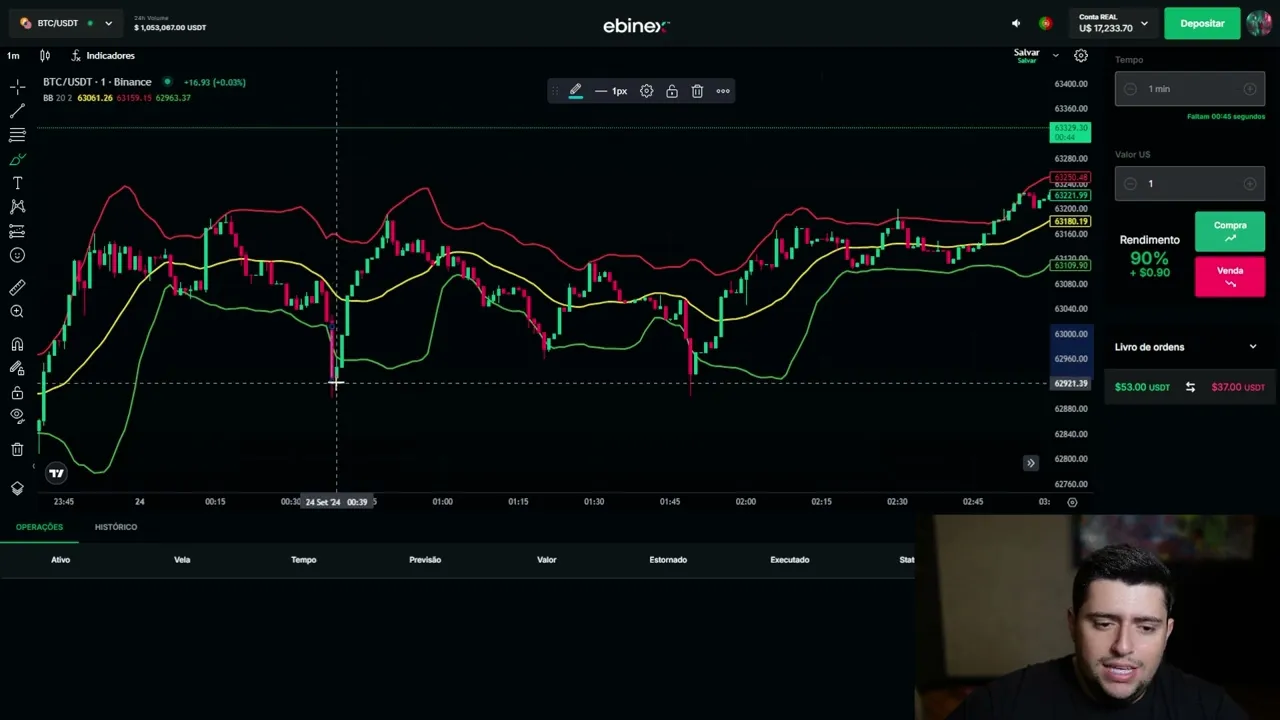The height and width of the screenshot is (720, 1280).
Task: Click the order book swap arrows icon
Action: coord(1190,387)
